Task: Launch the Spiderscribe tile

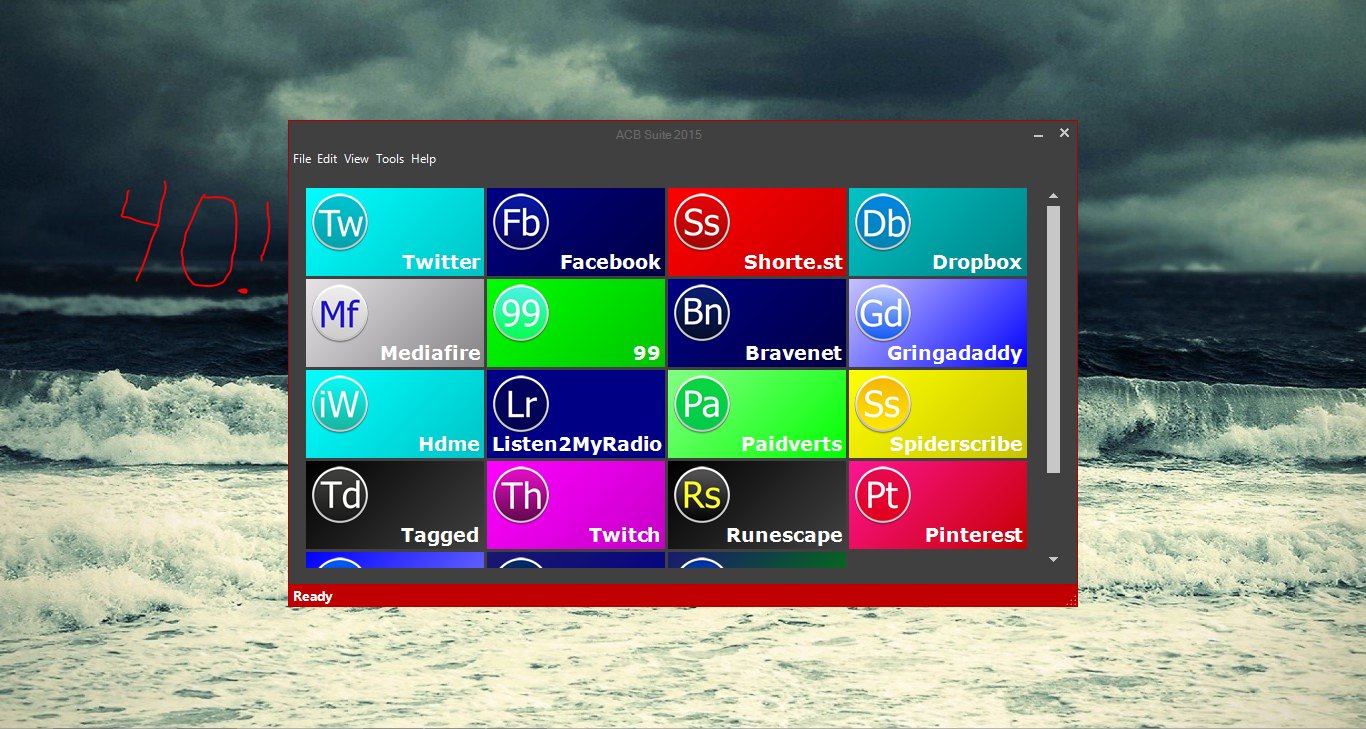Action: 938,414
